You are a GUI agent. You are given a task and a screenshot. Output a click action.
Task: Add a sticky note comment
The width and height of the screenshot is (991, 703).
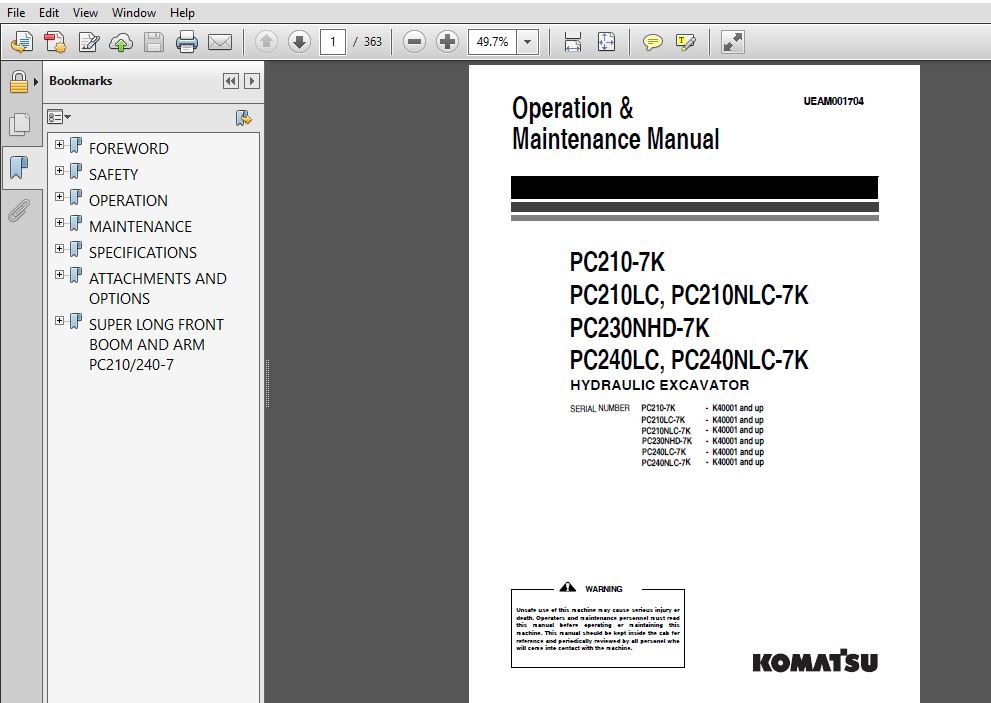pos(652,42)
